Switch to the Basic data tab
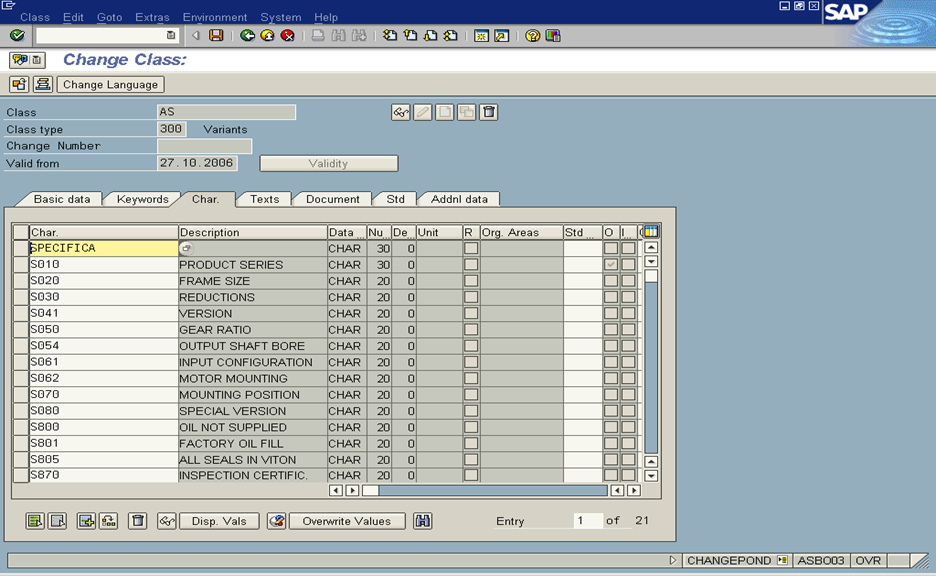The height and width of the screenshot is (576, 936). click(x=61, y=199)
